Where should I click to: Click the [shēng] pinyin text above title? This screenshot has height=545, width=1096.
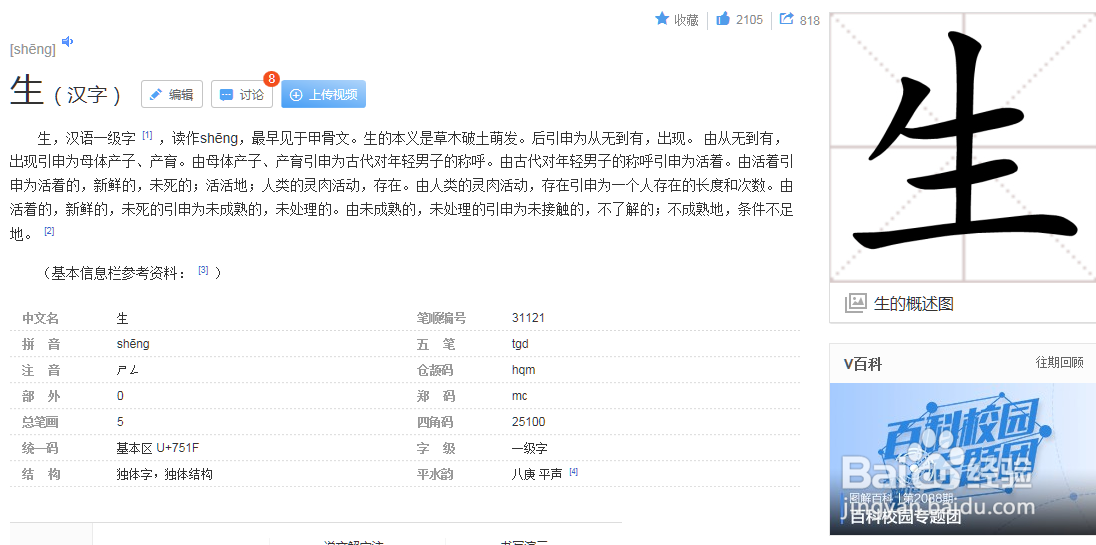(x=33, y=50)
